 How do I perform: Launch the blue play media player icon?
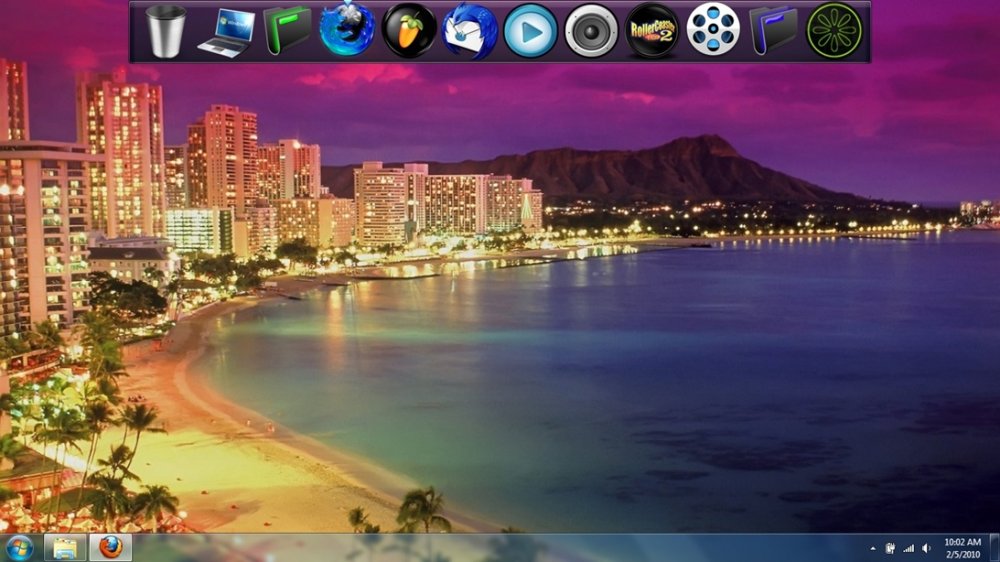pyautogui.click(x=530, y=31)
